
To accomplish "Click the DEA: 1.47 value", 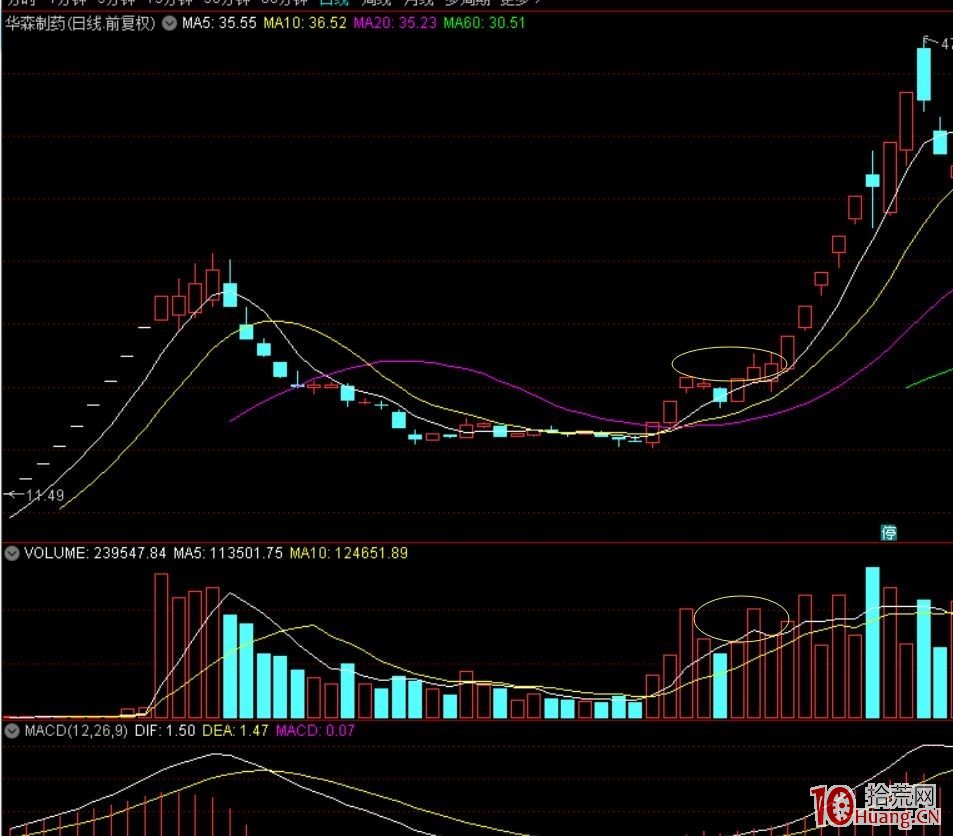I will pyautogui.click(x=235, y=731).
